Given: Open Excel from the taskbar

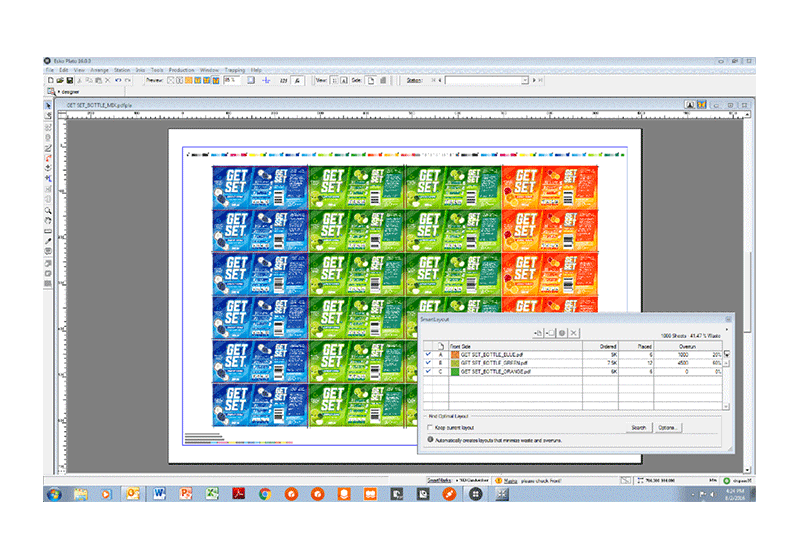Looking at the screenshot, I should click(x=212, y=493).
